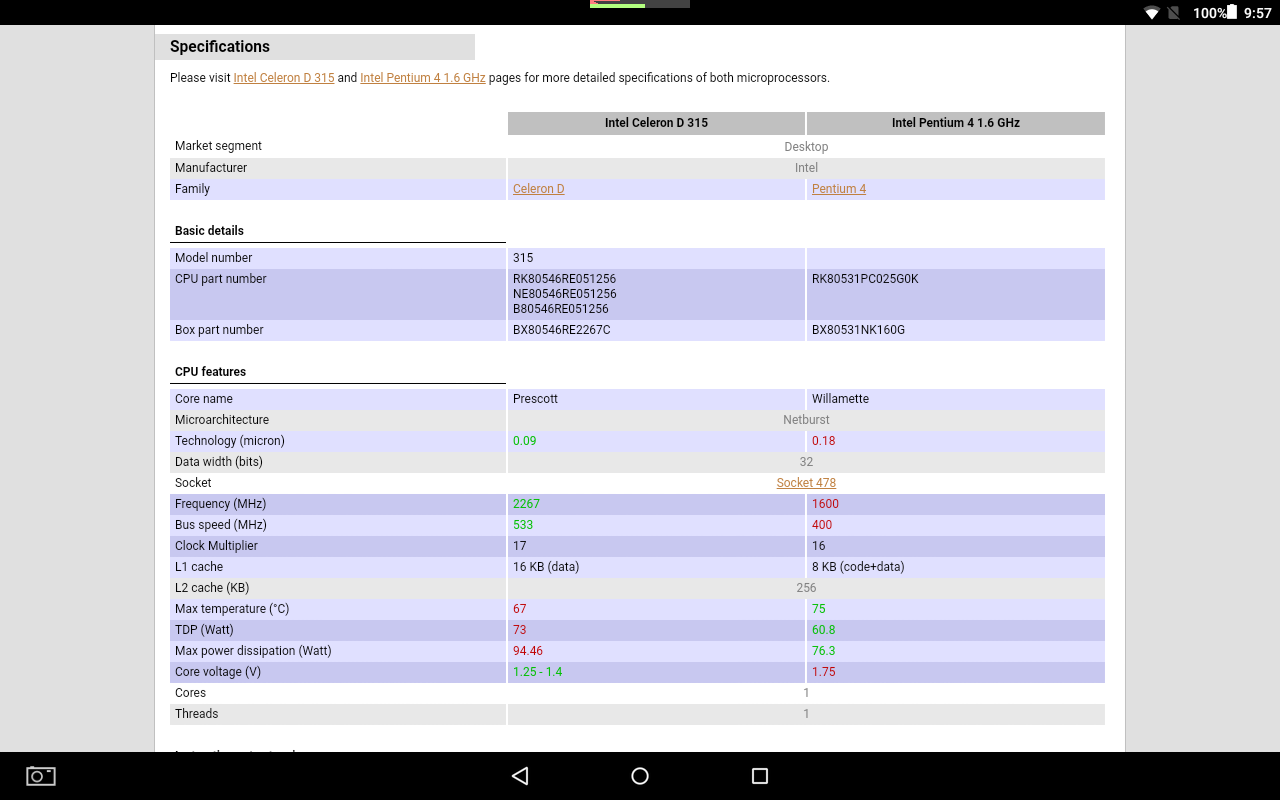Viewport: 1280px width, 800px height.
Task: Select the Willamette core name
Action: (x=840, y=399)
